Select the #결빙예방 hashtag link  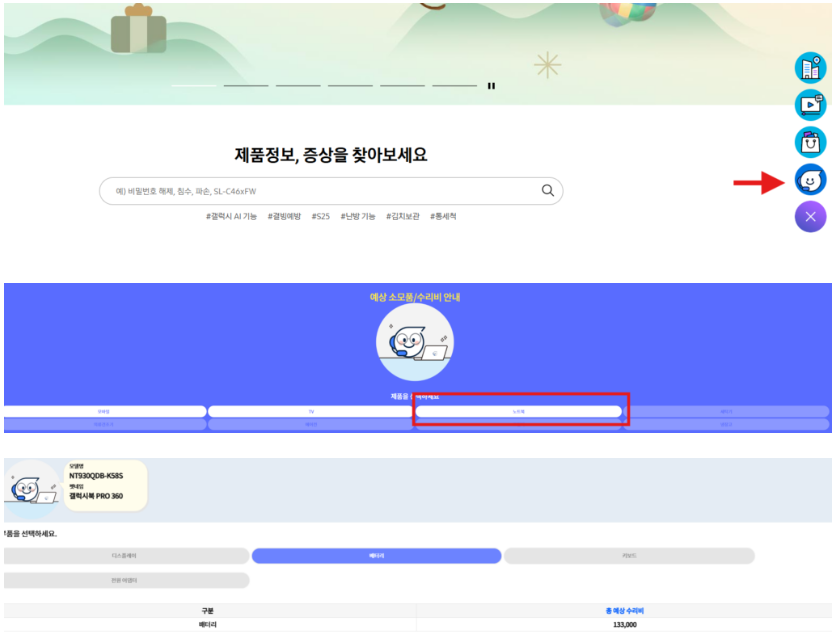pyautogui.click(x=284, y=216)
